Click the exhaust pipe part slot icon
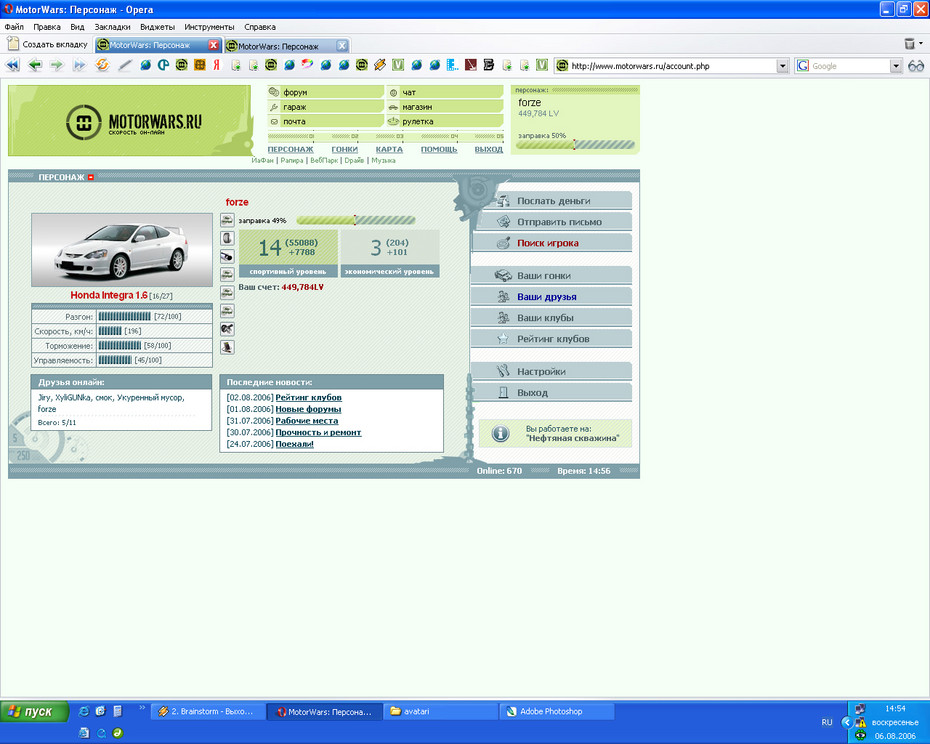 (x=227, y=256)
